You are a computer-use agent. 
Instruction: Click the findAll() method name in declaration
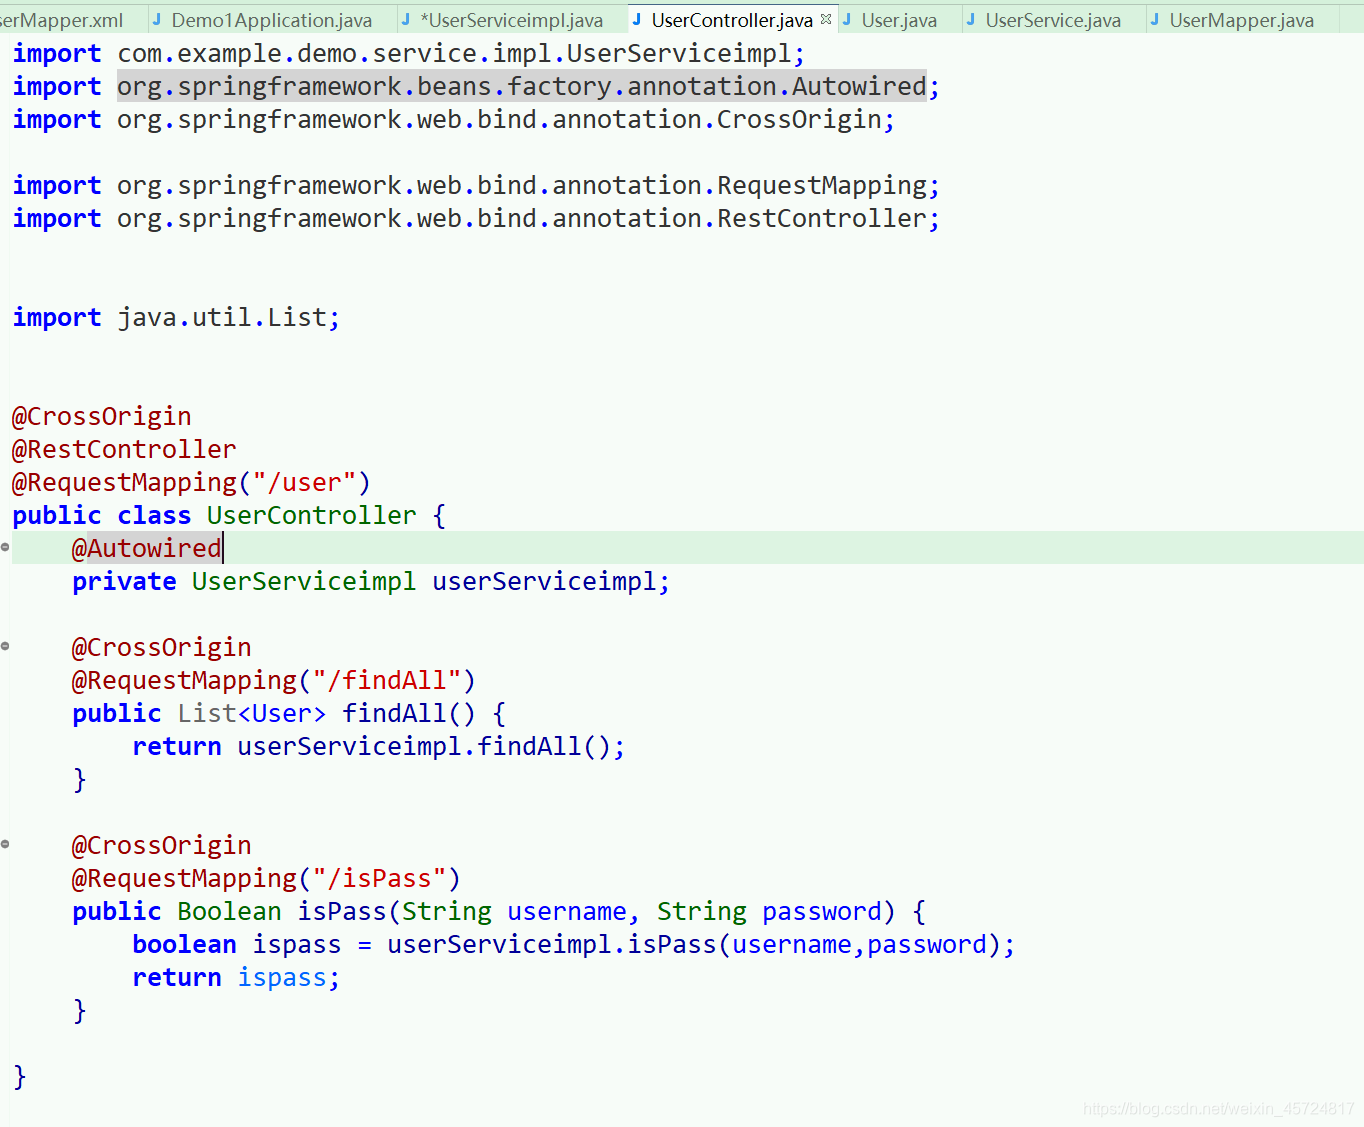point(408,714)
